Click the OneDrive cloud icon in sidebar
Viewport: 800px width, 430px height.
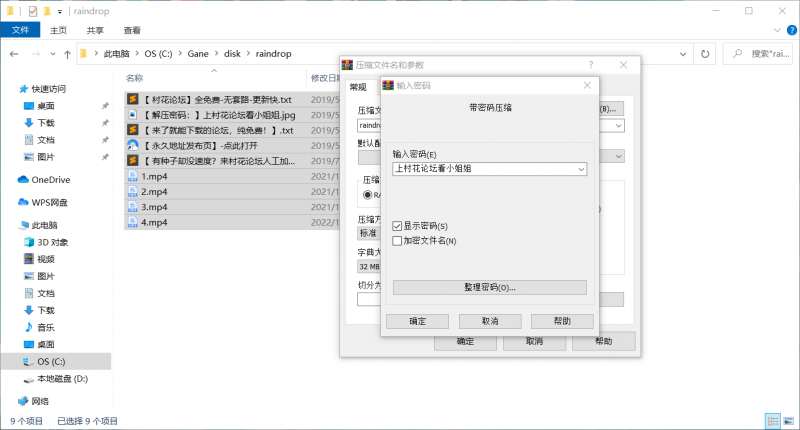pyautogui.click(x=24, y=179)
